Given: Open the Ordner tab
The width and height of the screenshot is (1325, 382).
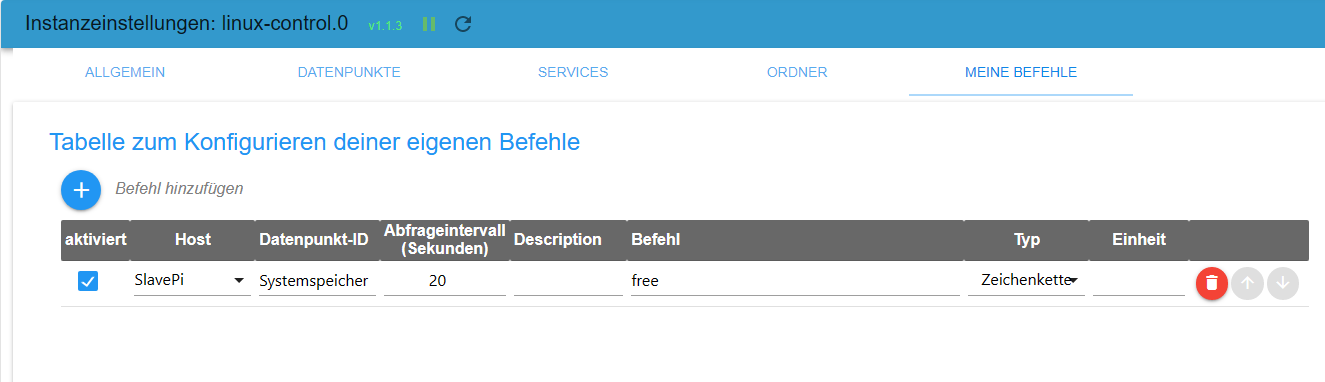Looking at the screenshot, I should (x=797, y=72).
